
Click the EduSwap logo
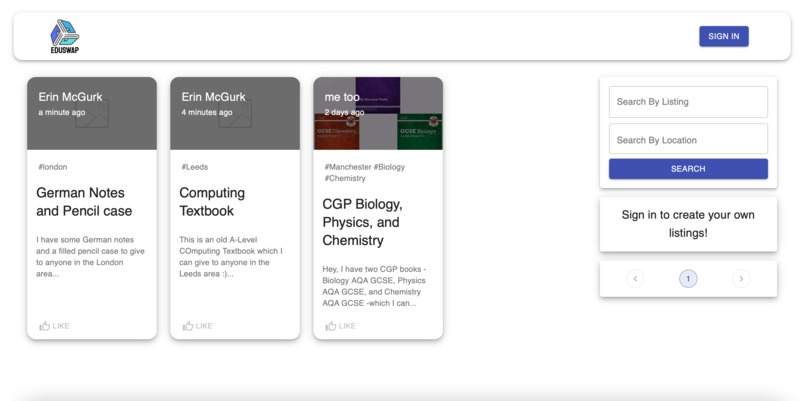tap(65, 36)
